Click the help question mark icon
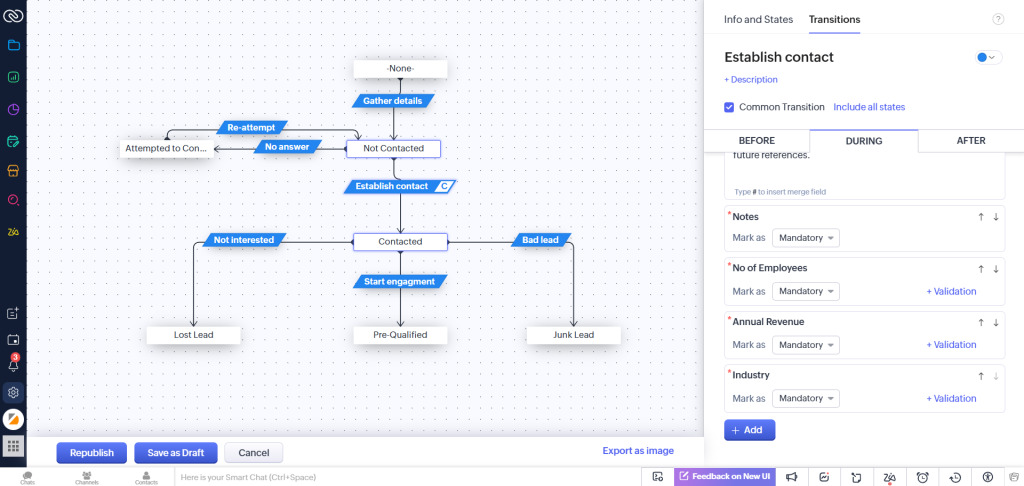This screenshot has height=486, width=1024. tap(997, 20)
